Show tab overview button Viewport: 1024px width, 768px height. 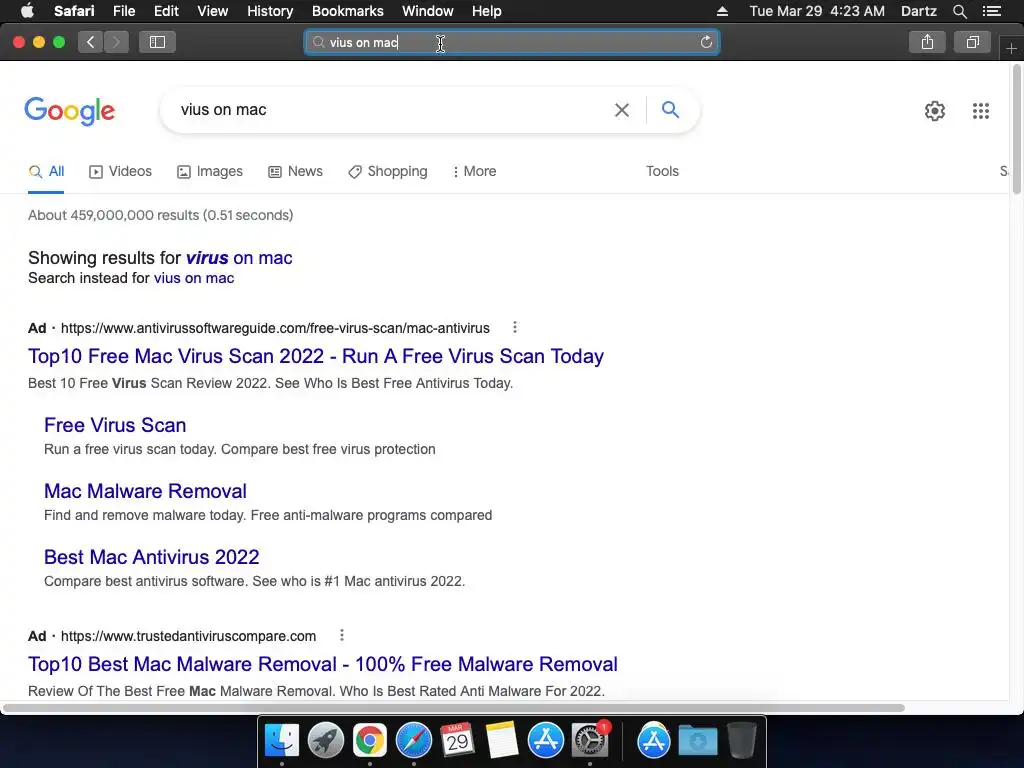[972, 42]
